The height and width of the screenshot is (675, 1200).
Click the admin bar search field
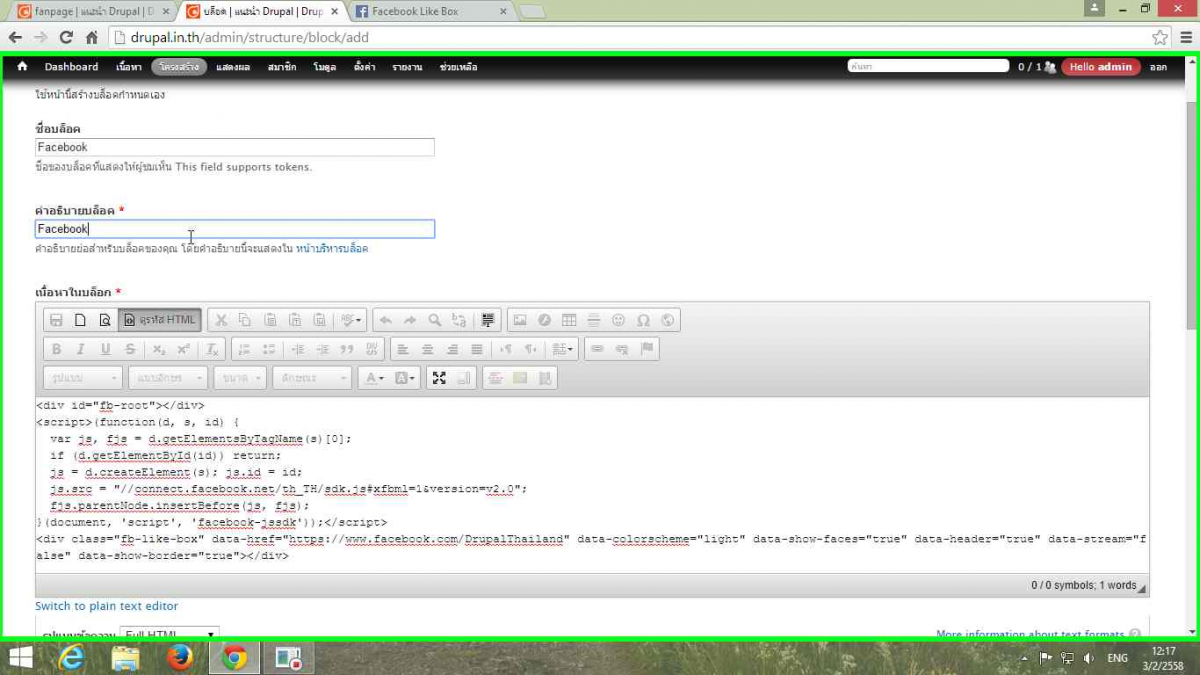point(928,66)
